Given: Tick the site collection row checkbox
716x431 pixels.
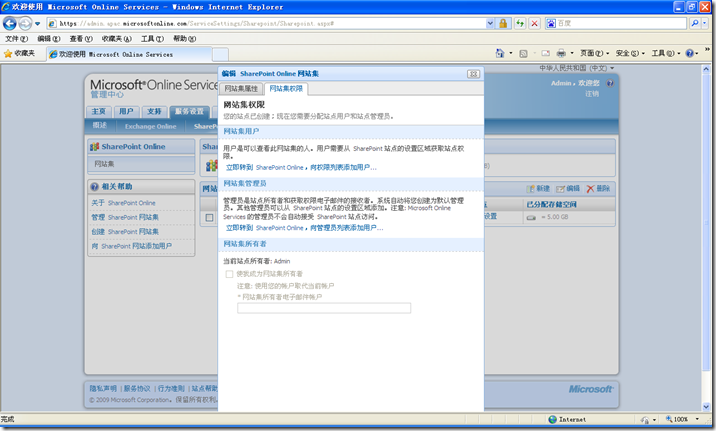Looking at the screenshot, I should [x=209, y=218].
